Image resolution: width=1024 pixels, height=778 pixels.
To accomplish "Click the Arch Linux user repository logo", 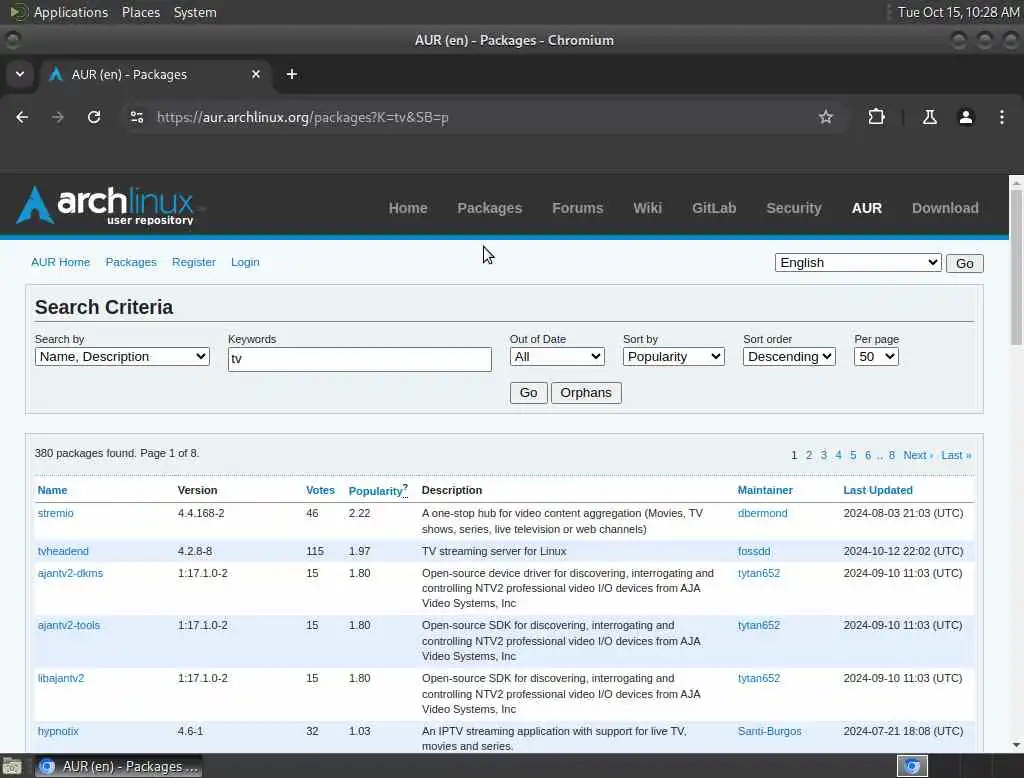I will [106, 206].
